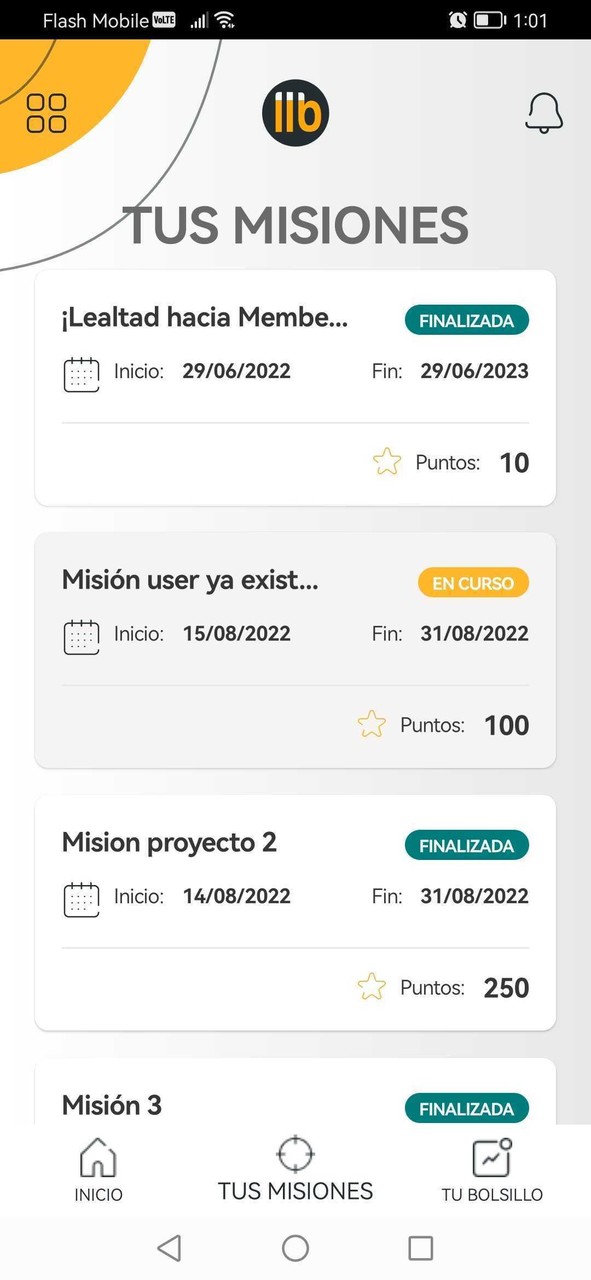Tap the calendar icon on Misión user card
Screen dimensions: 591x1280
coord(81,634)
